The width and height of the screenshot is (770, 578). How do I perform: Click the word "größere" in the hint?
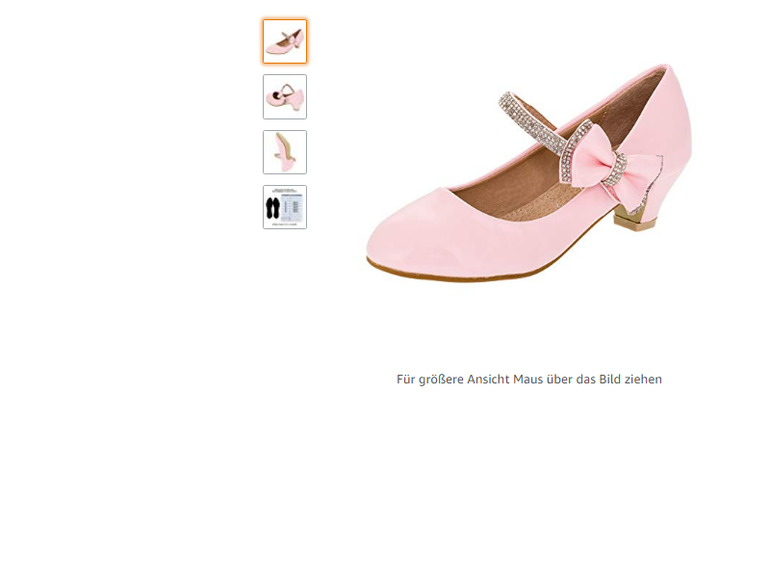(440, 379)
